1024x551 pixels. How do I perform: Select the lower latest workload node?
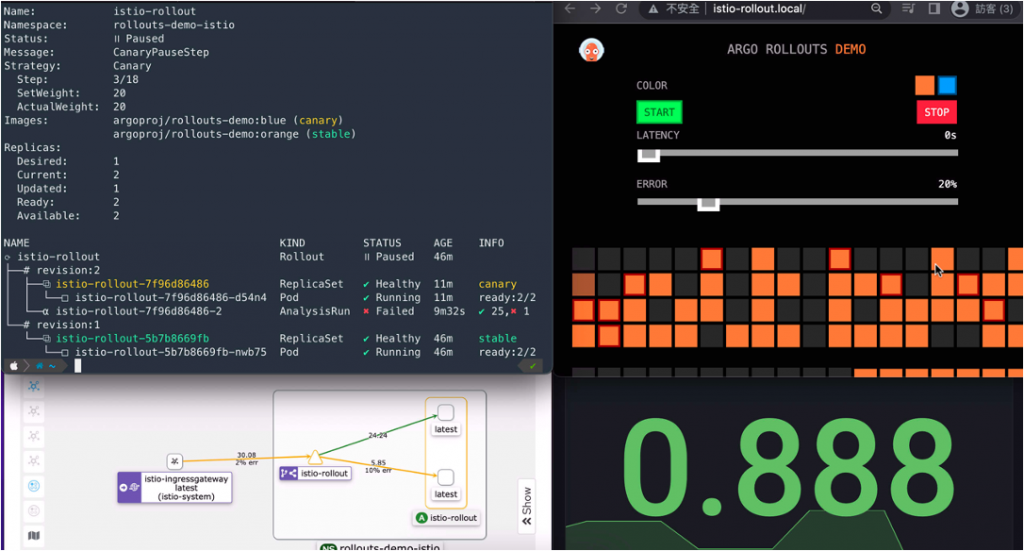tap(445, 478)
